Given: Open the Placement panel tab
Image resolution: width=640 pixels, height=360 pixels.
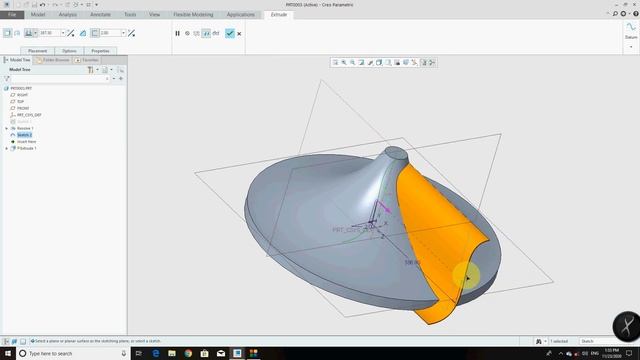Looking at the screenshot, I should [x=38, y=51].
